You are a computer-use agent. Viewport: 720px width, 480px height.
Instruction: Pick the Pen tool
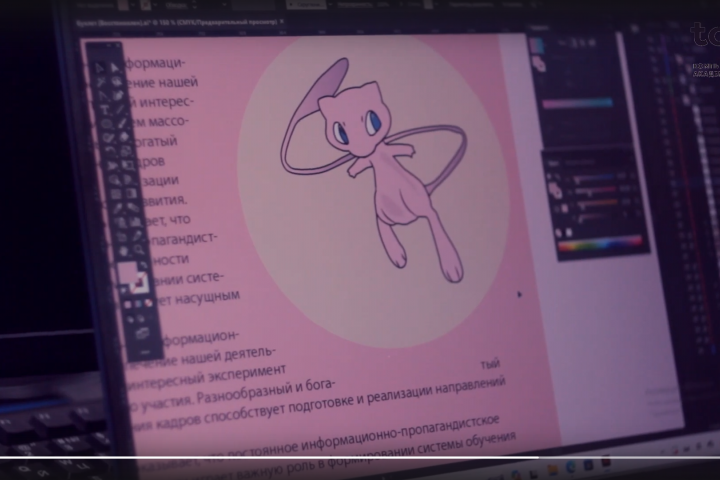point(103,96)
